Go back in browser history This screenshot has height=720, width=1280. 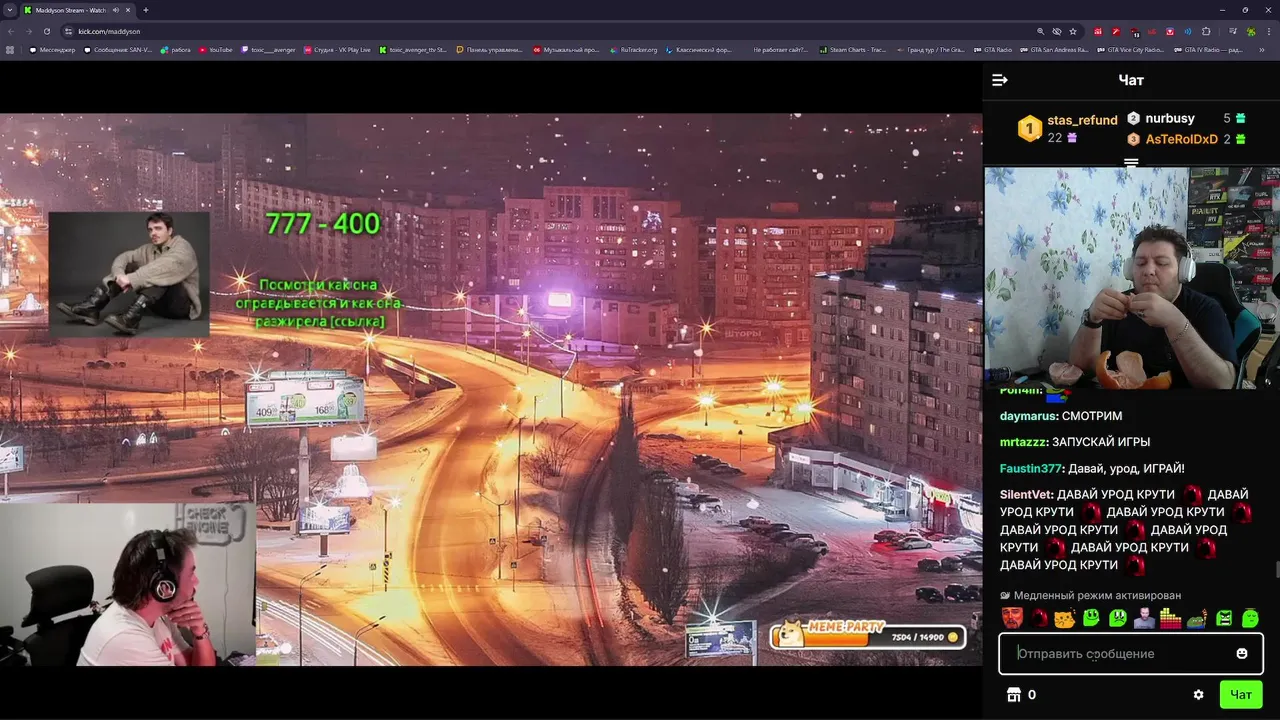[x=11, y=31]
